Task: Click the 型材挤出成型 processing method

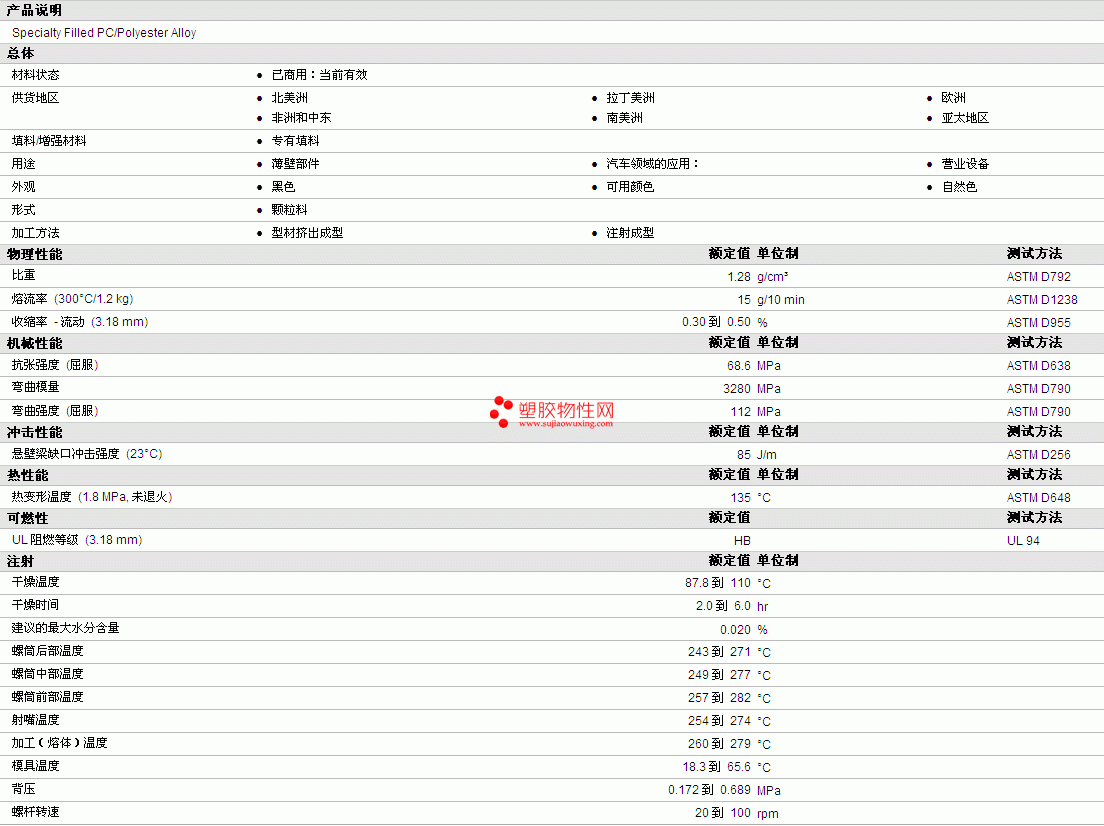Action: click(x=308, y=232)
